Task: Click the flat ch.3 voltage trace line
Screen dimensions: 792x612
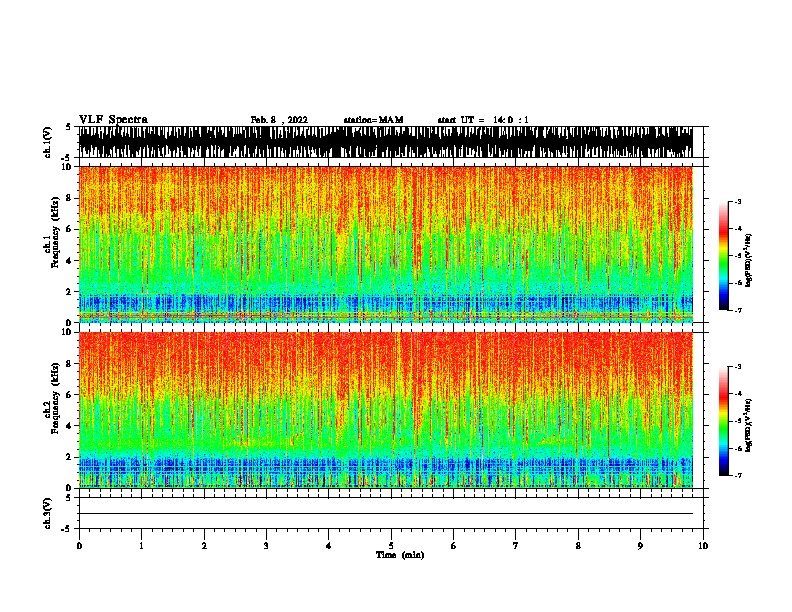Action: 386,514
